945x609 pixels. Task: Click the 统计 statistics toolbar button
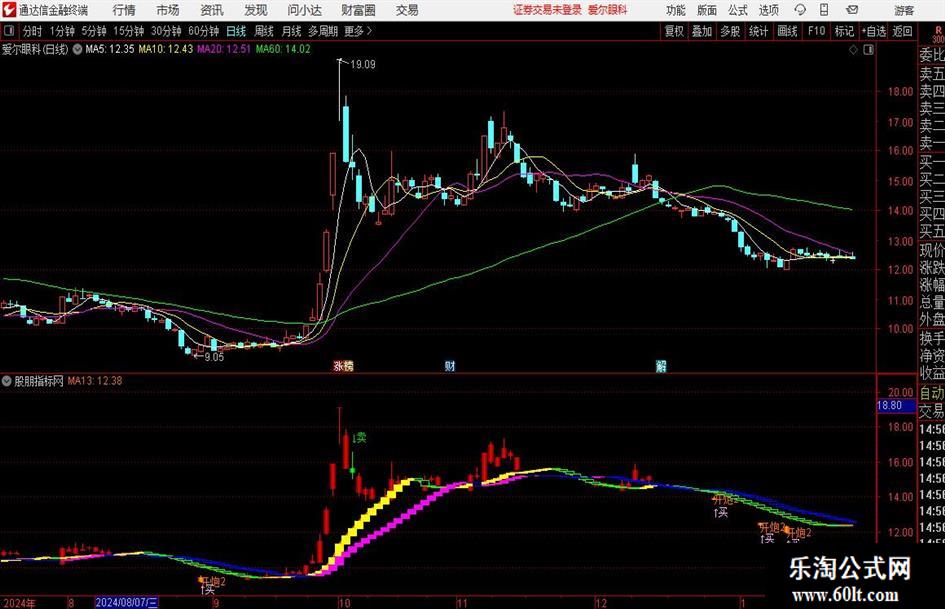pos(758,31)
